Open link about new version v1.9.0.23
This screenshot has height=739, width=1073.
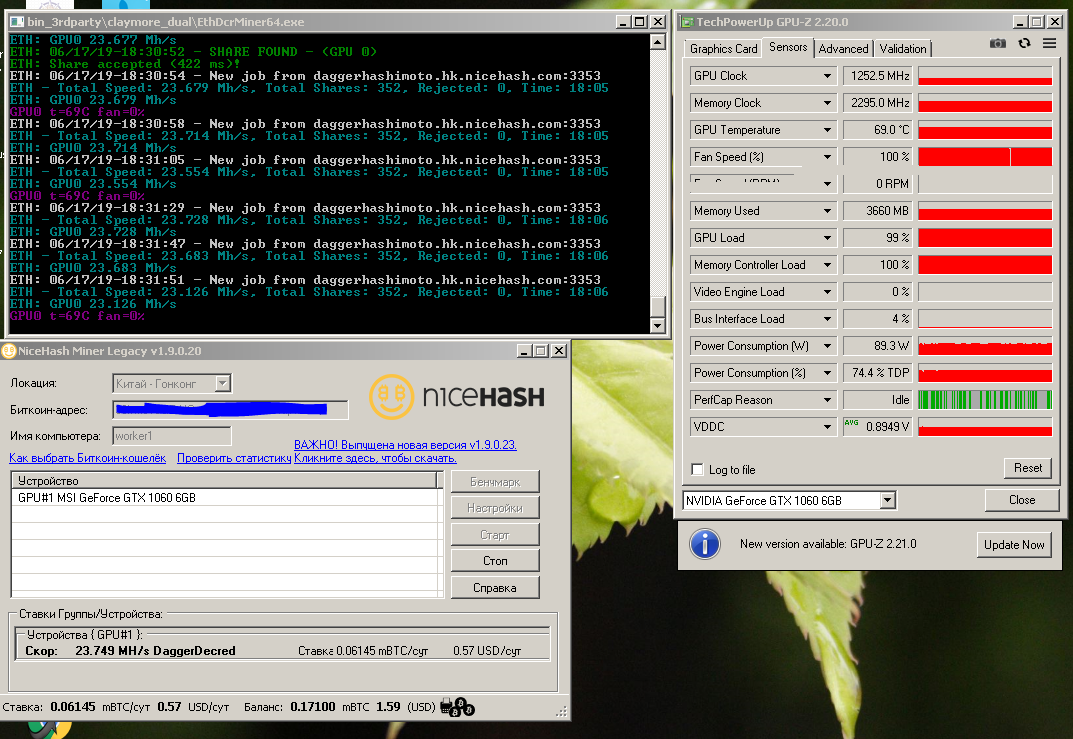click(405, 445)
